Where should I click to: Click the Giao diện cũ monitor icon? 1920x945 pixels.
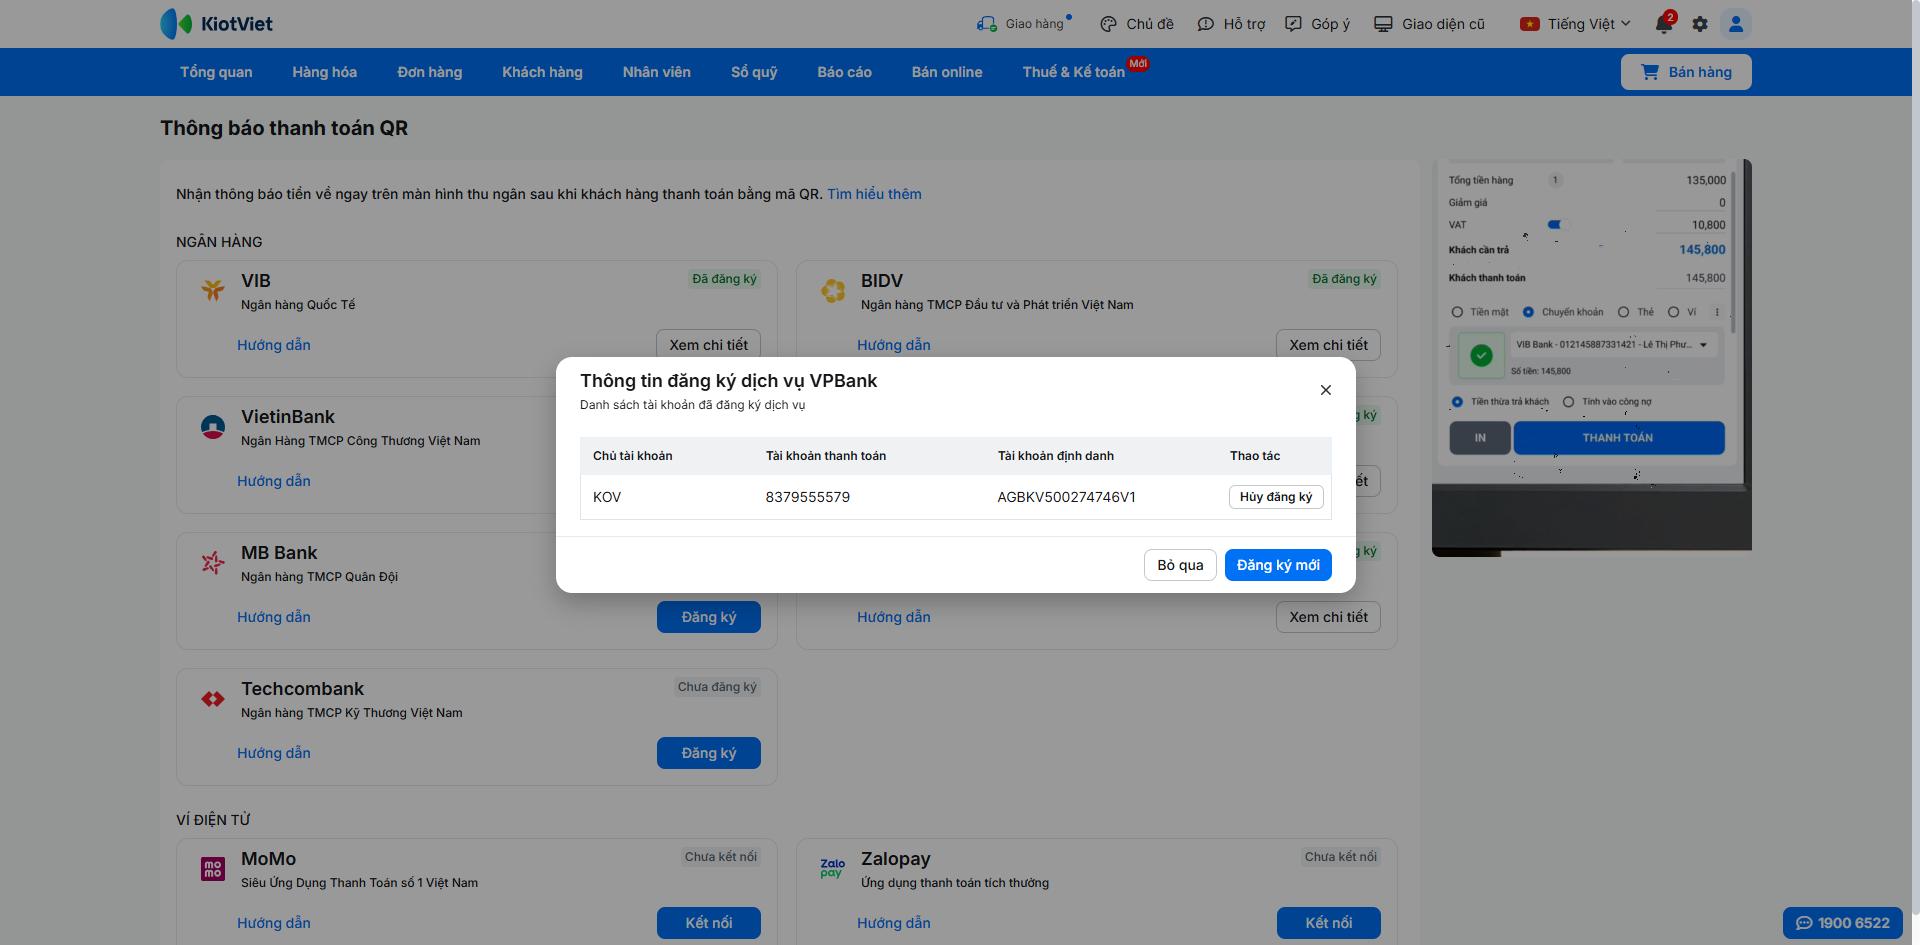[1383, 24]
